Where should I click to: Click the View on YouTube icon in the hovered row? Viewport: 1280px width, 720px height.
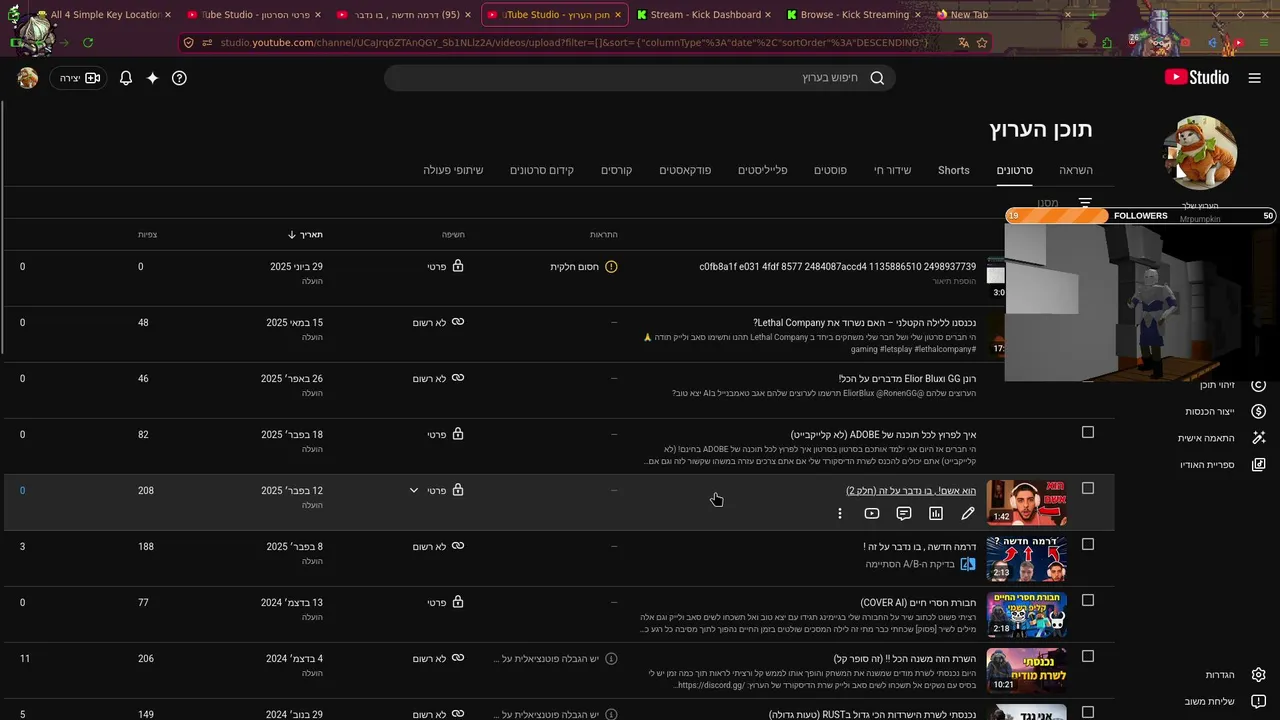872,513
